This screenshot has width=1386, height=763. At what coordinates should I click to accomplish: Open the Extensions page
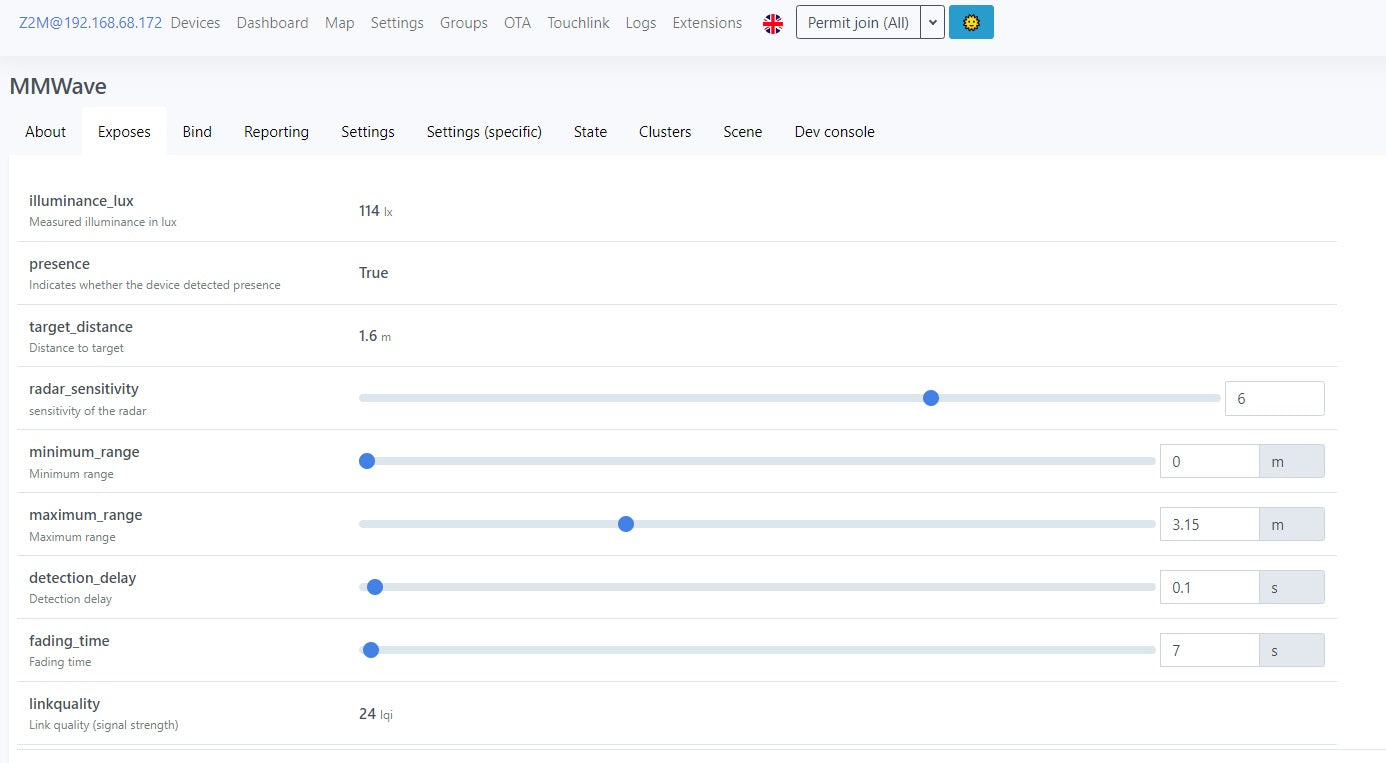(707, 22)
